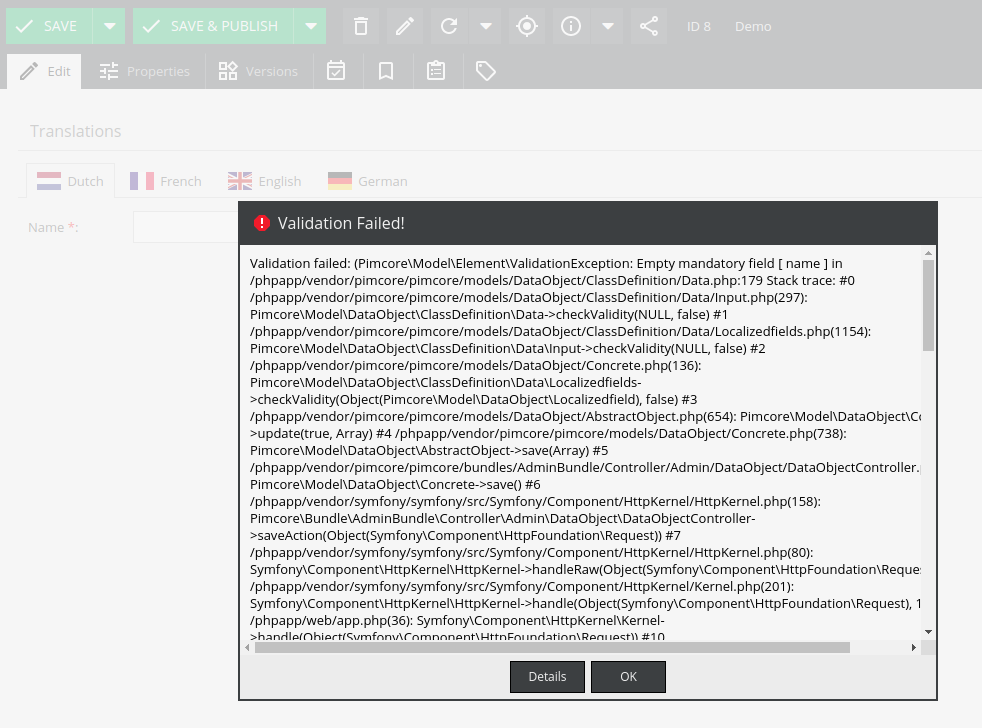Switch to the Properties tab
Viewport: 982px width, 728px height.
tap(144, 71)
